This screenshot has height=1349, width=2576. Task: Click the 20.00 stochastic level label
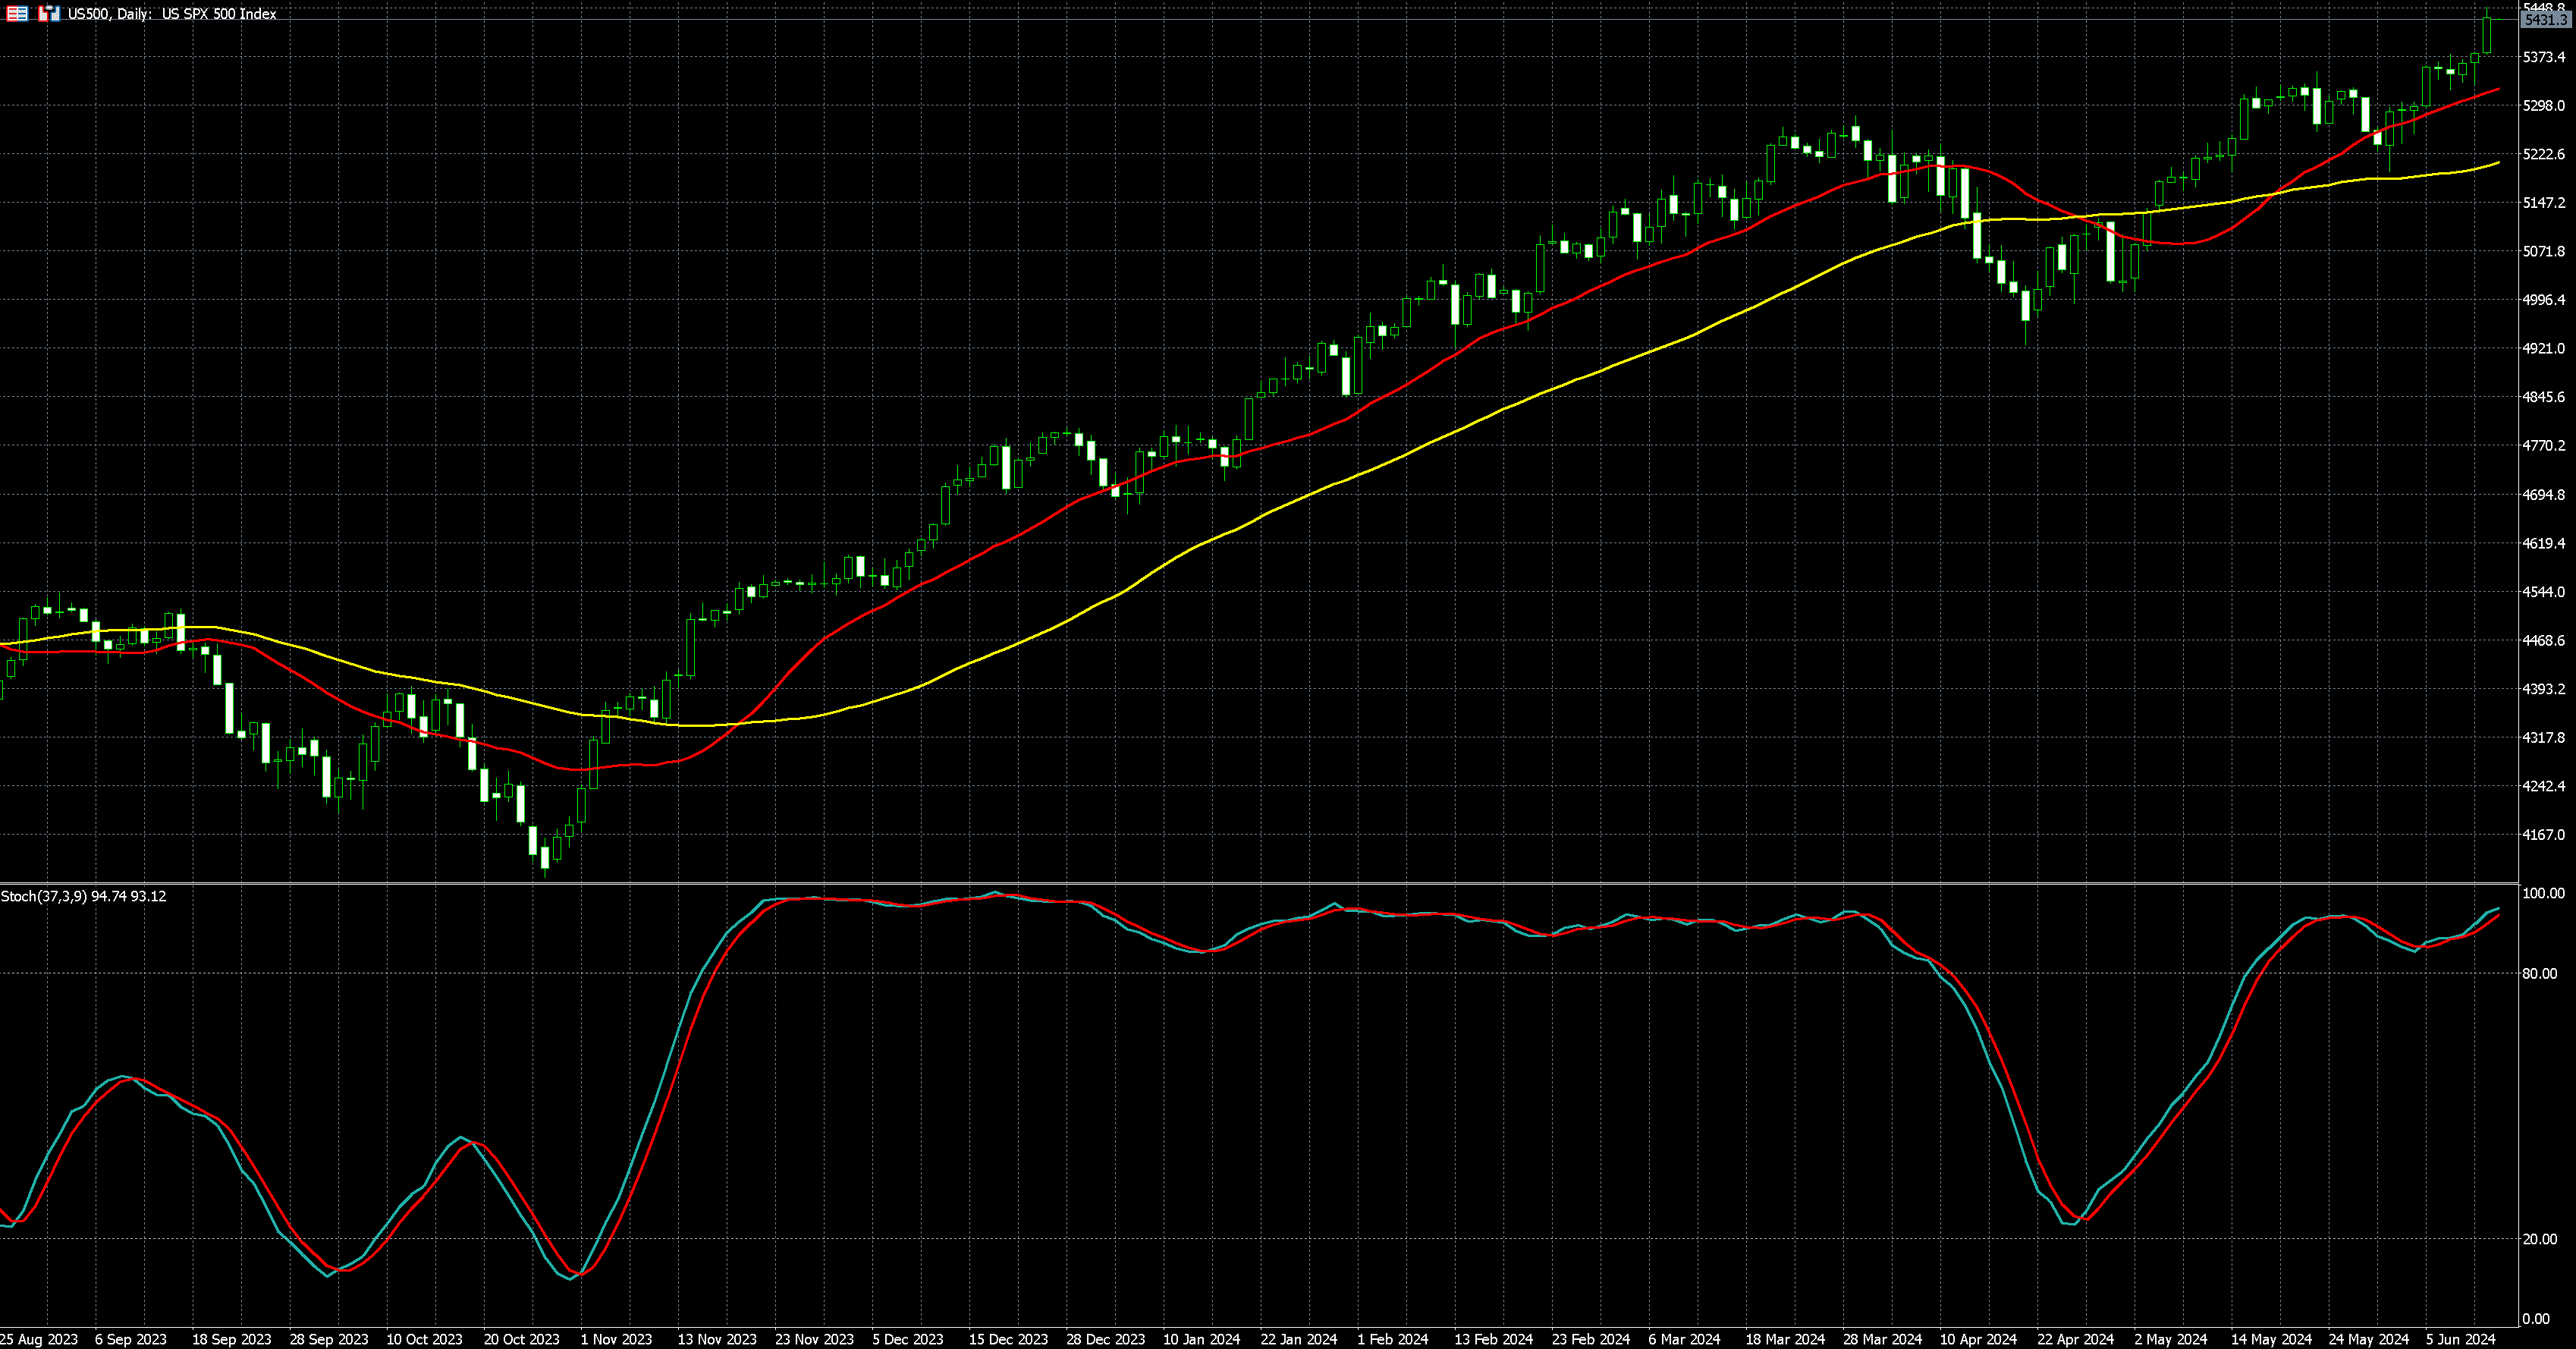point(2540,1239)
